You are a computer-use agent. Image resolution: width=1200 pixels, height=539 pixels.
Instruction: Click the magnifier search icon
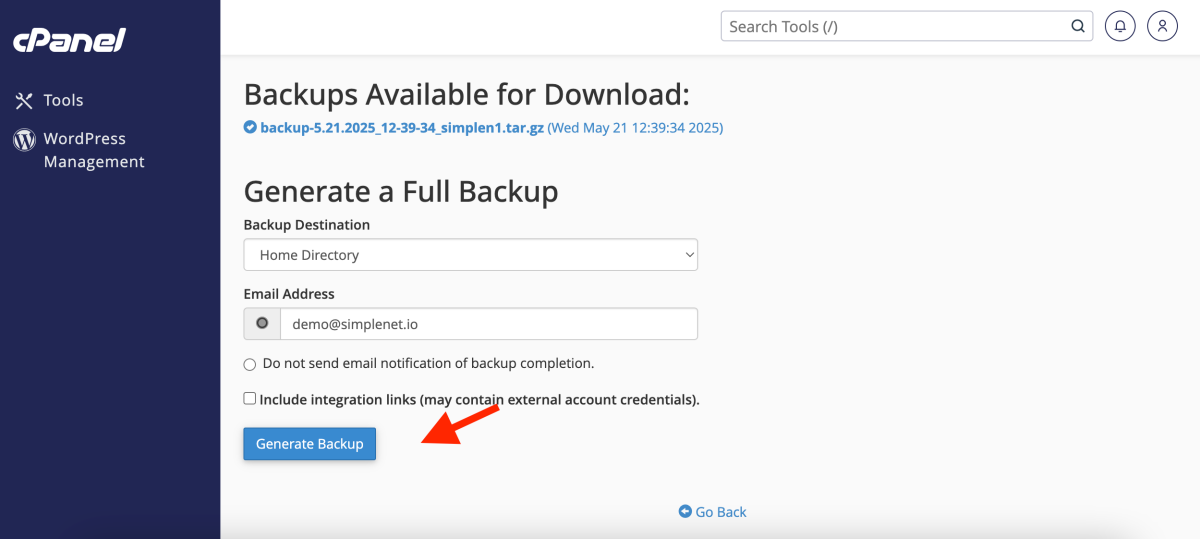(1078, 27)
